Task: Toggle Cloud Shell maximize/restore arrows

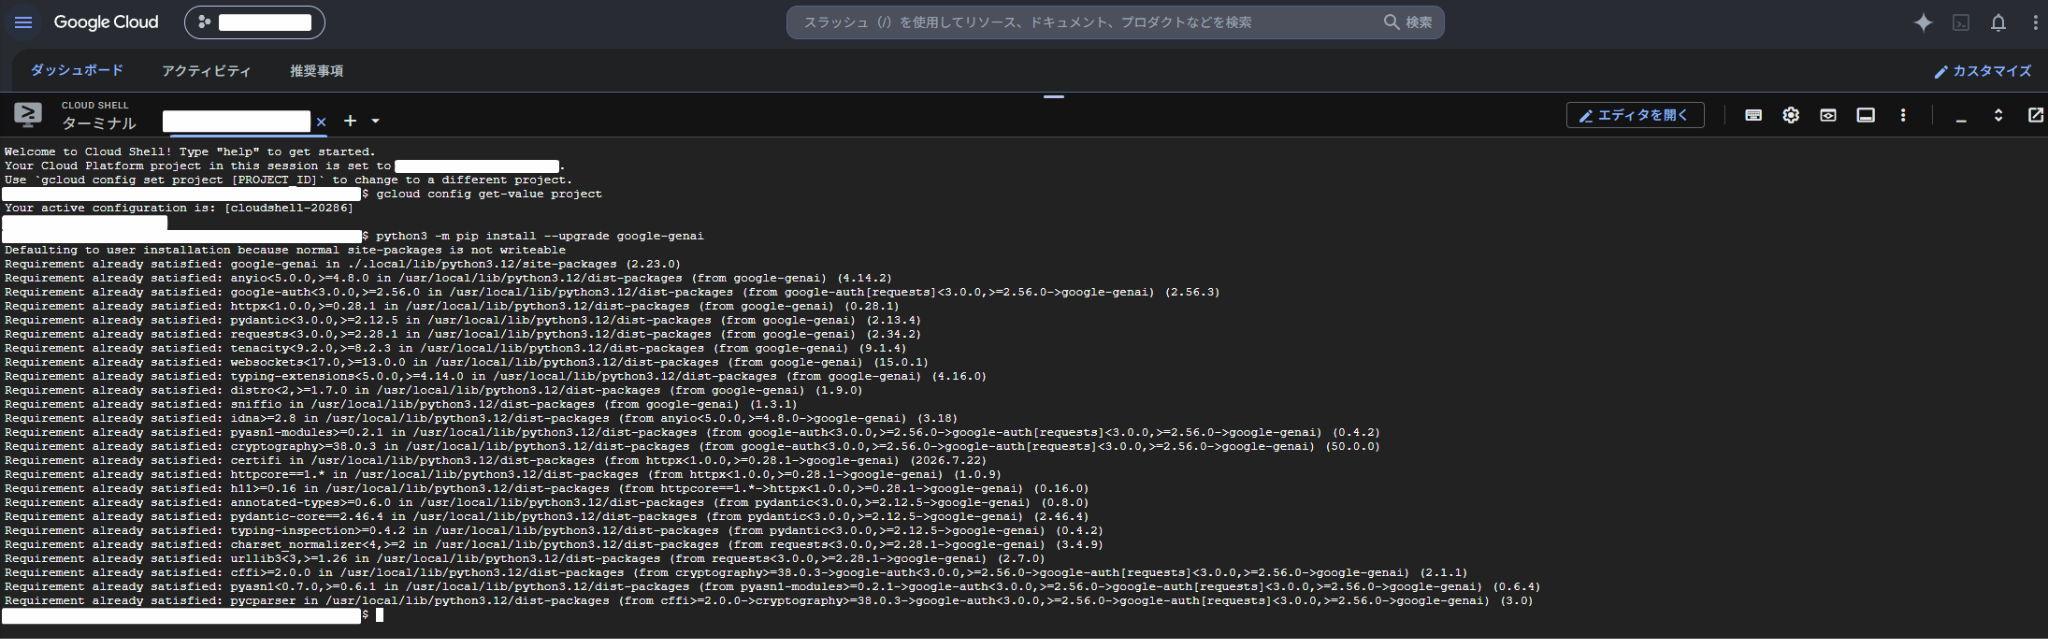Action: click(1998, 115)
